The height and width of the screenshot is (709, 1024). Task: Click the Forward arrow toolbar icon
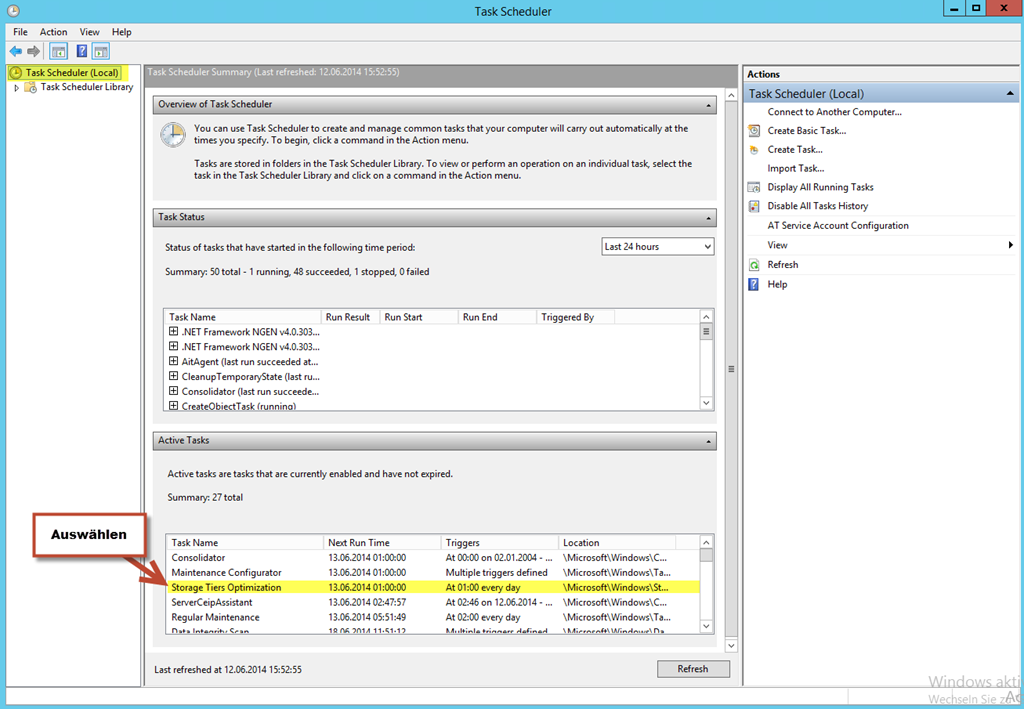[x=33, y=52]
